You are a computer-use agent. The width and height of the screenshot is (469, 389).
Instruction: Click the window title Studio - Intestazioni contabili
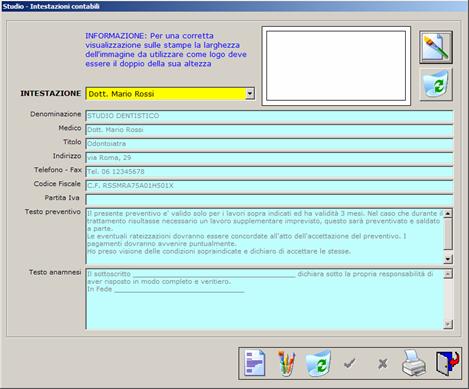click(x=51, y=6)
